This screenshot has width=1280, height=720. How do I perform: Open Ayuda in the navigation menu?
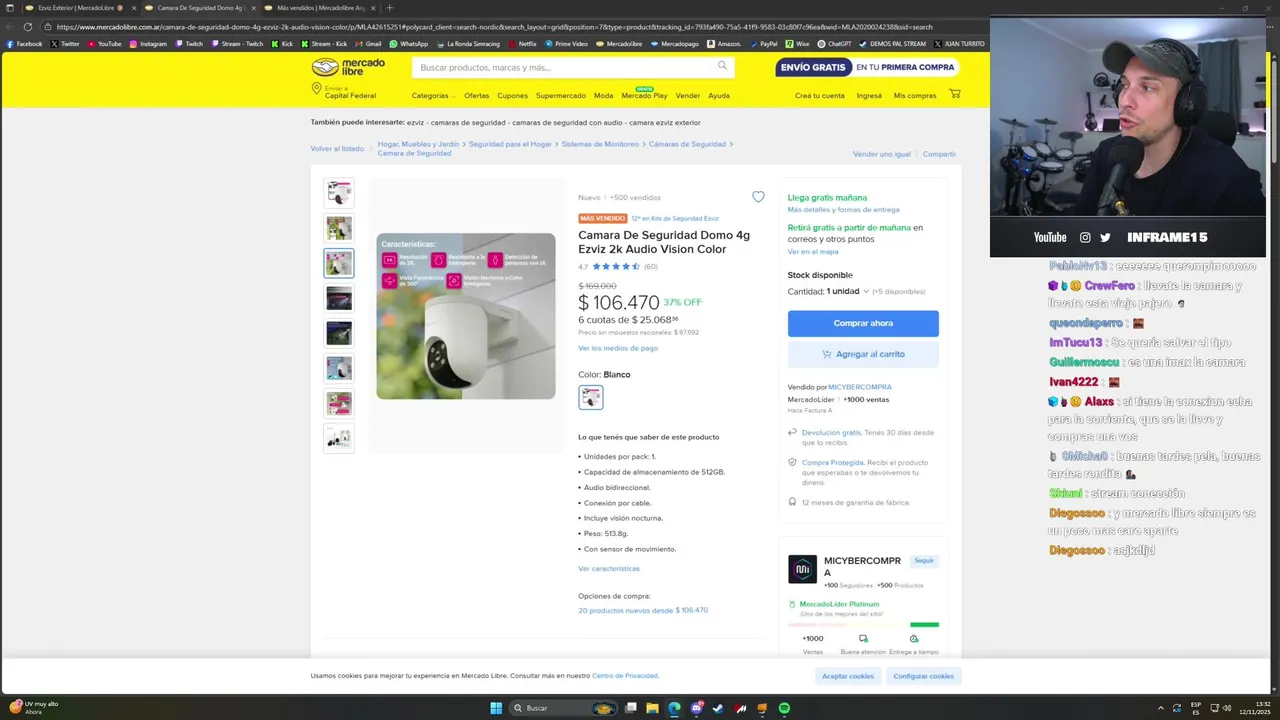pos(719,96)
